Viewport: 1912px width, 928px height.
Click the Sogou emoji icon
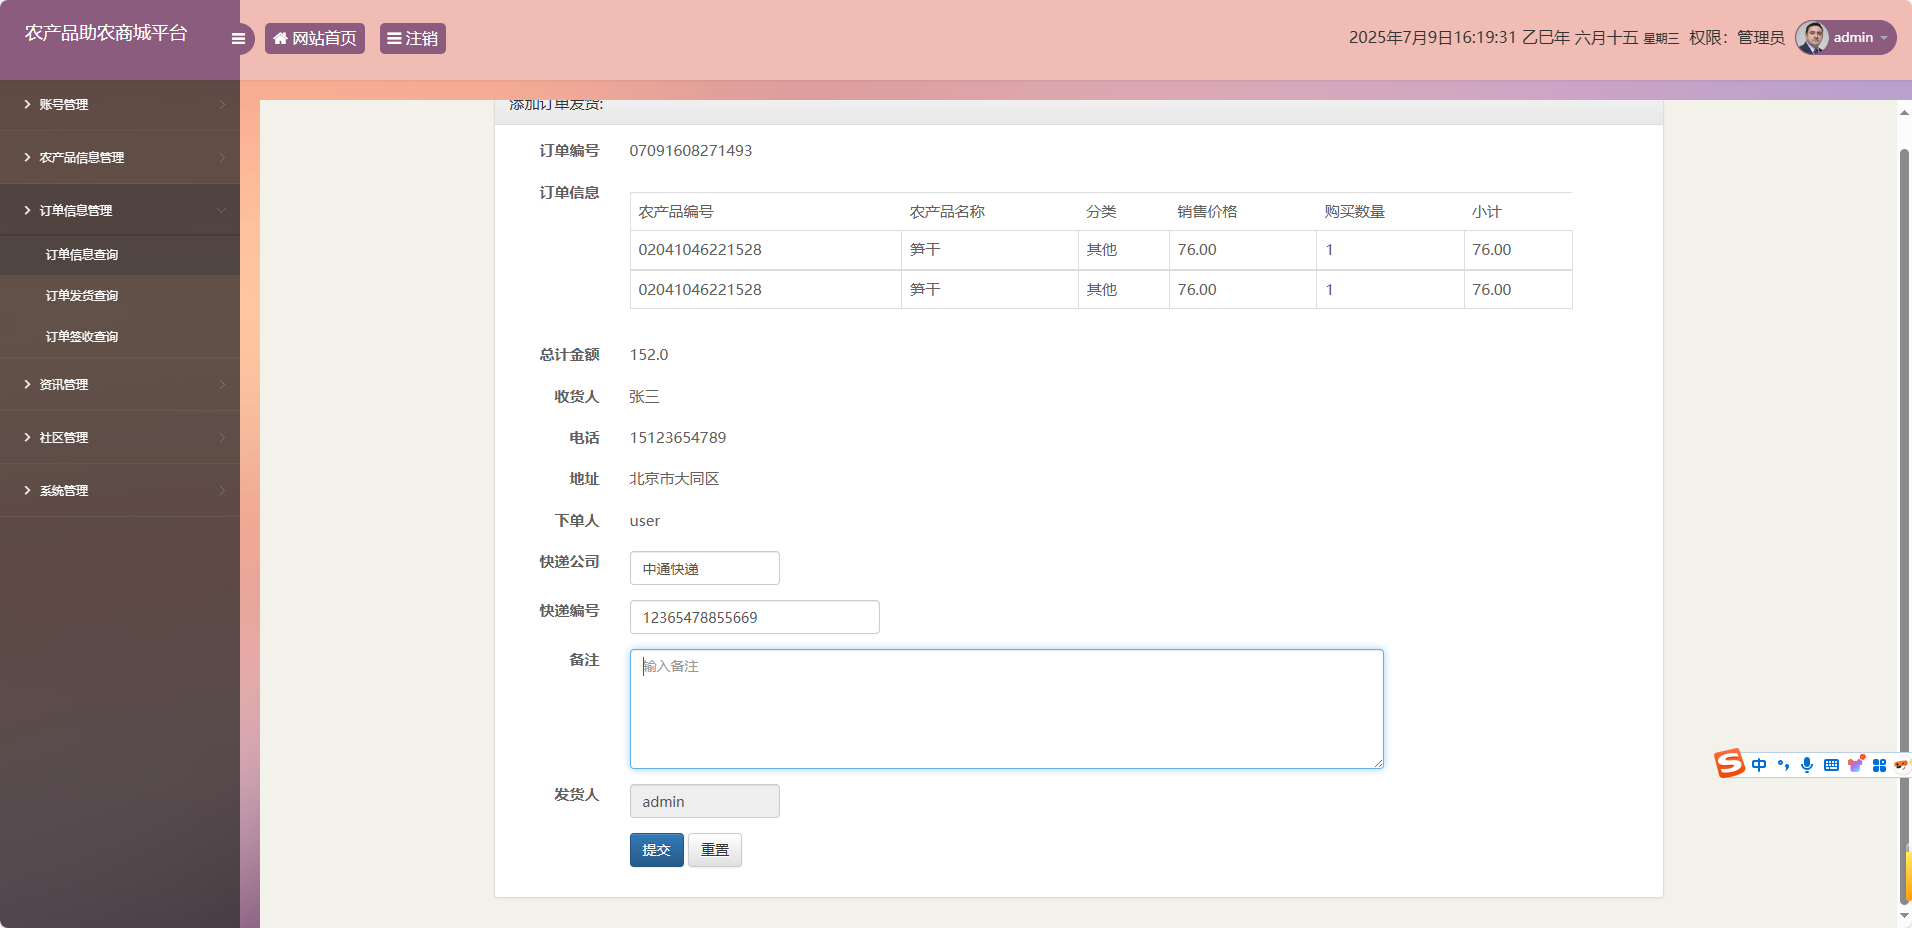point(1904,764)
